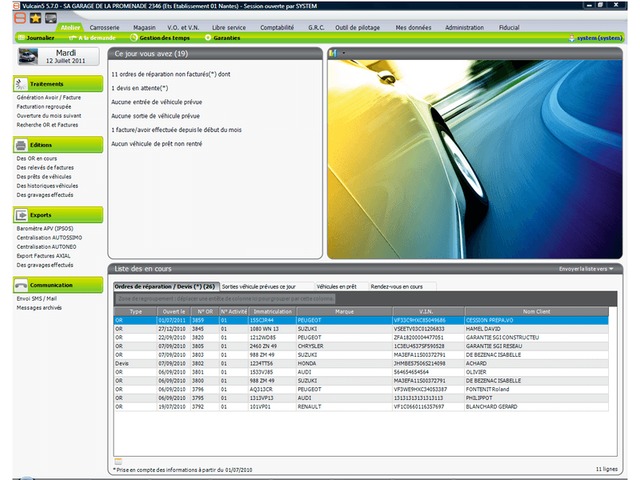Image resolution: width=640 pixels, height=480 pixels.
Task: Open the Libre service menu
Action: point(229,27)
